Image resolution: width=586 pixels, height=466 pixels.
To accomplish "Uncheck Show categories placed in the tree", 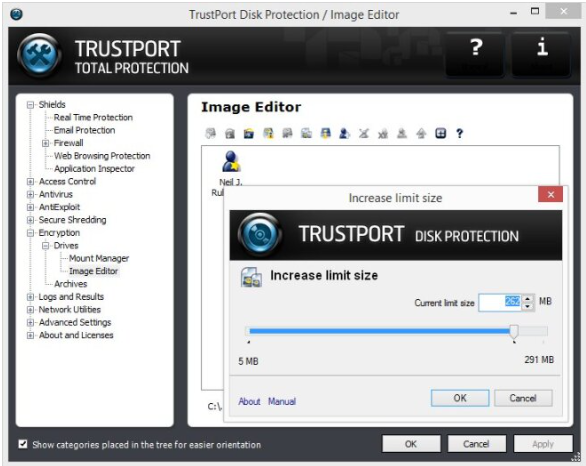I will click(x=23, y=444).
